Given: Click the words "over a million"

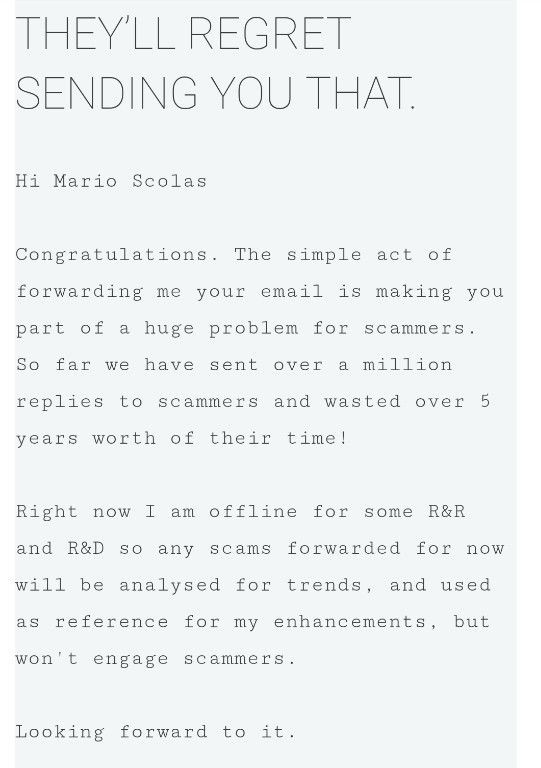Looking at the screenshot, I should coord(363,365).
